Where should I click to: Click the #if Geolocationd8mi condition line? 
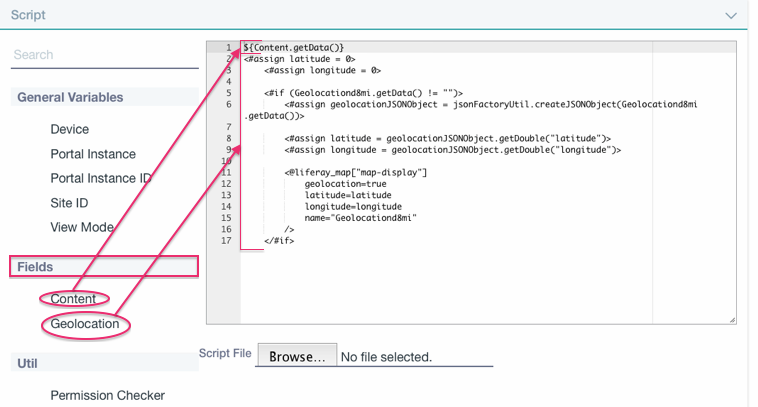(364, 93)
